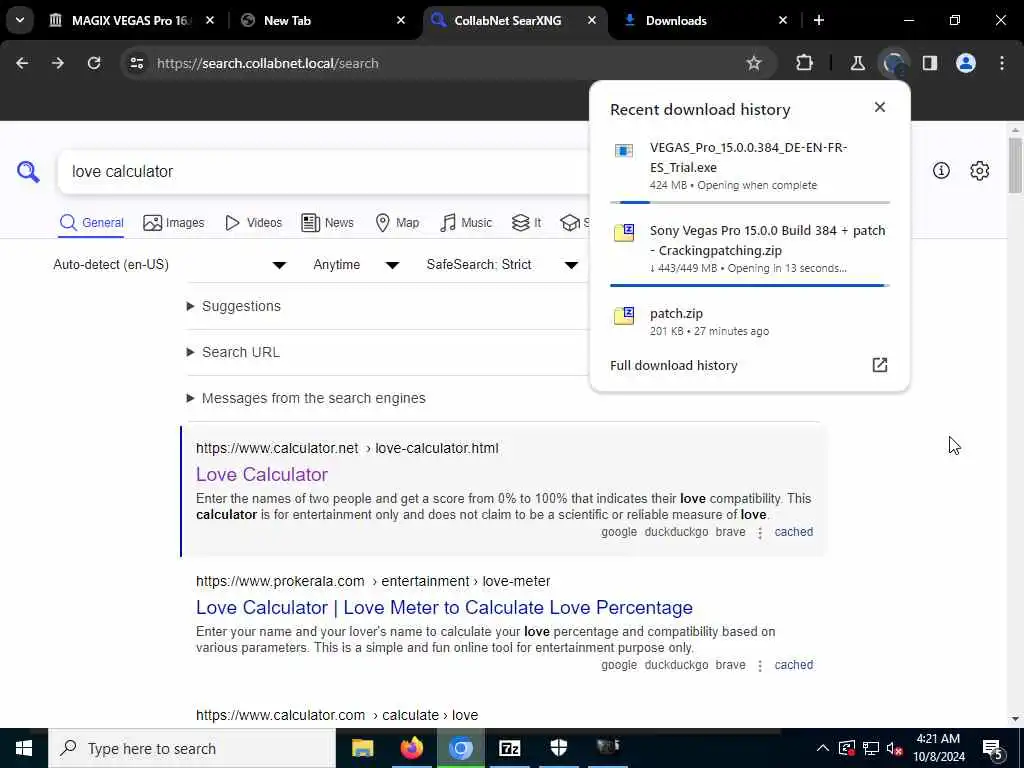
Task: Open a new browser tab with plus
Action: (x=819, y=20)
